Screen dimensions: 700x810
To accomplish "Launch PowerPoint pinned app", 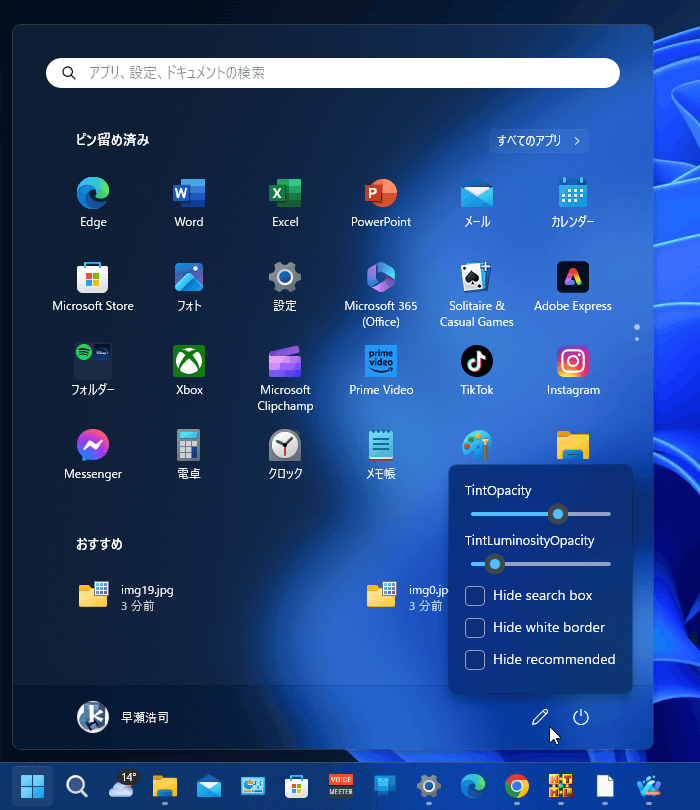I will [x=381, y=202].
